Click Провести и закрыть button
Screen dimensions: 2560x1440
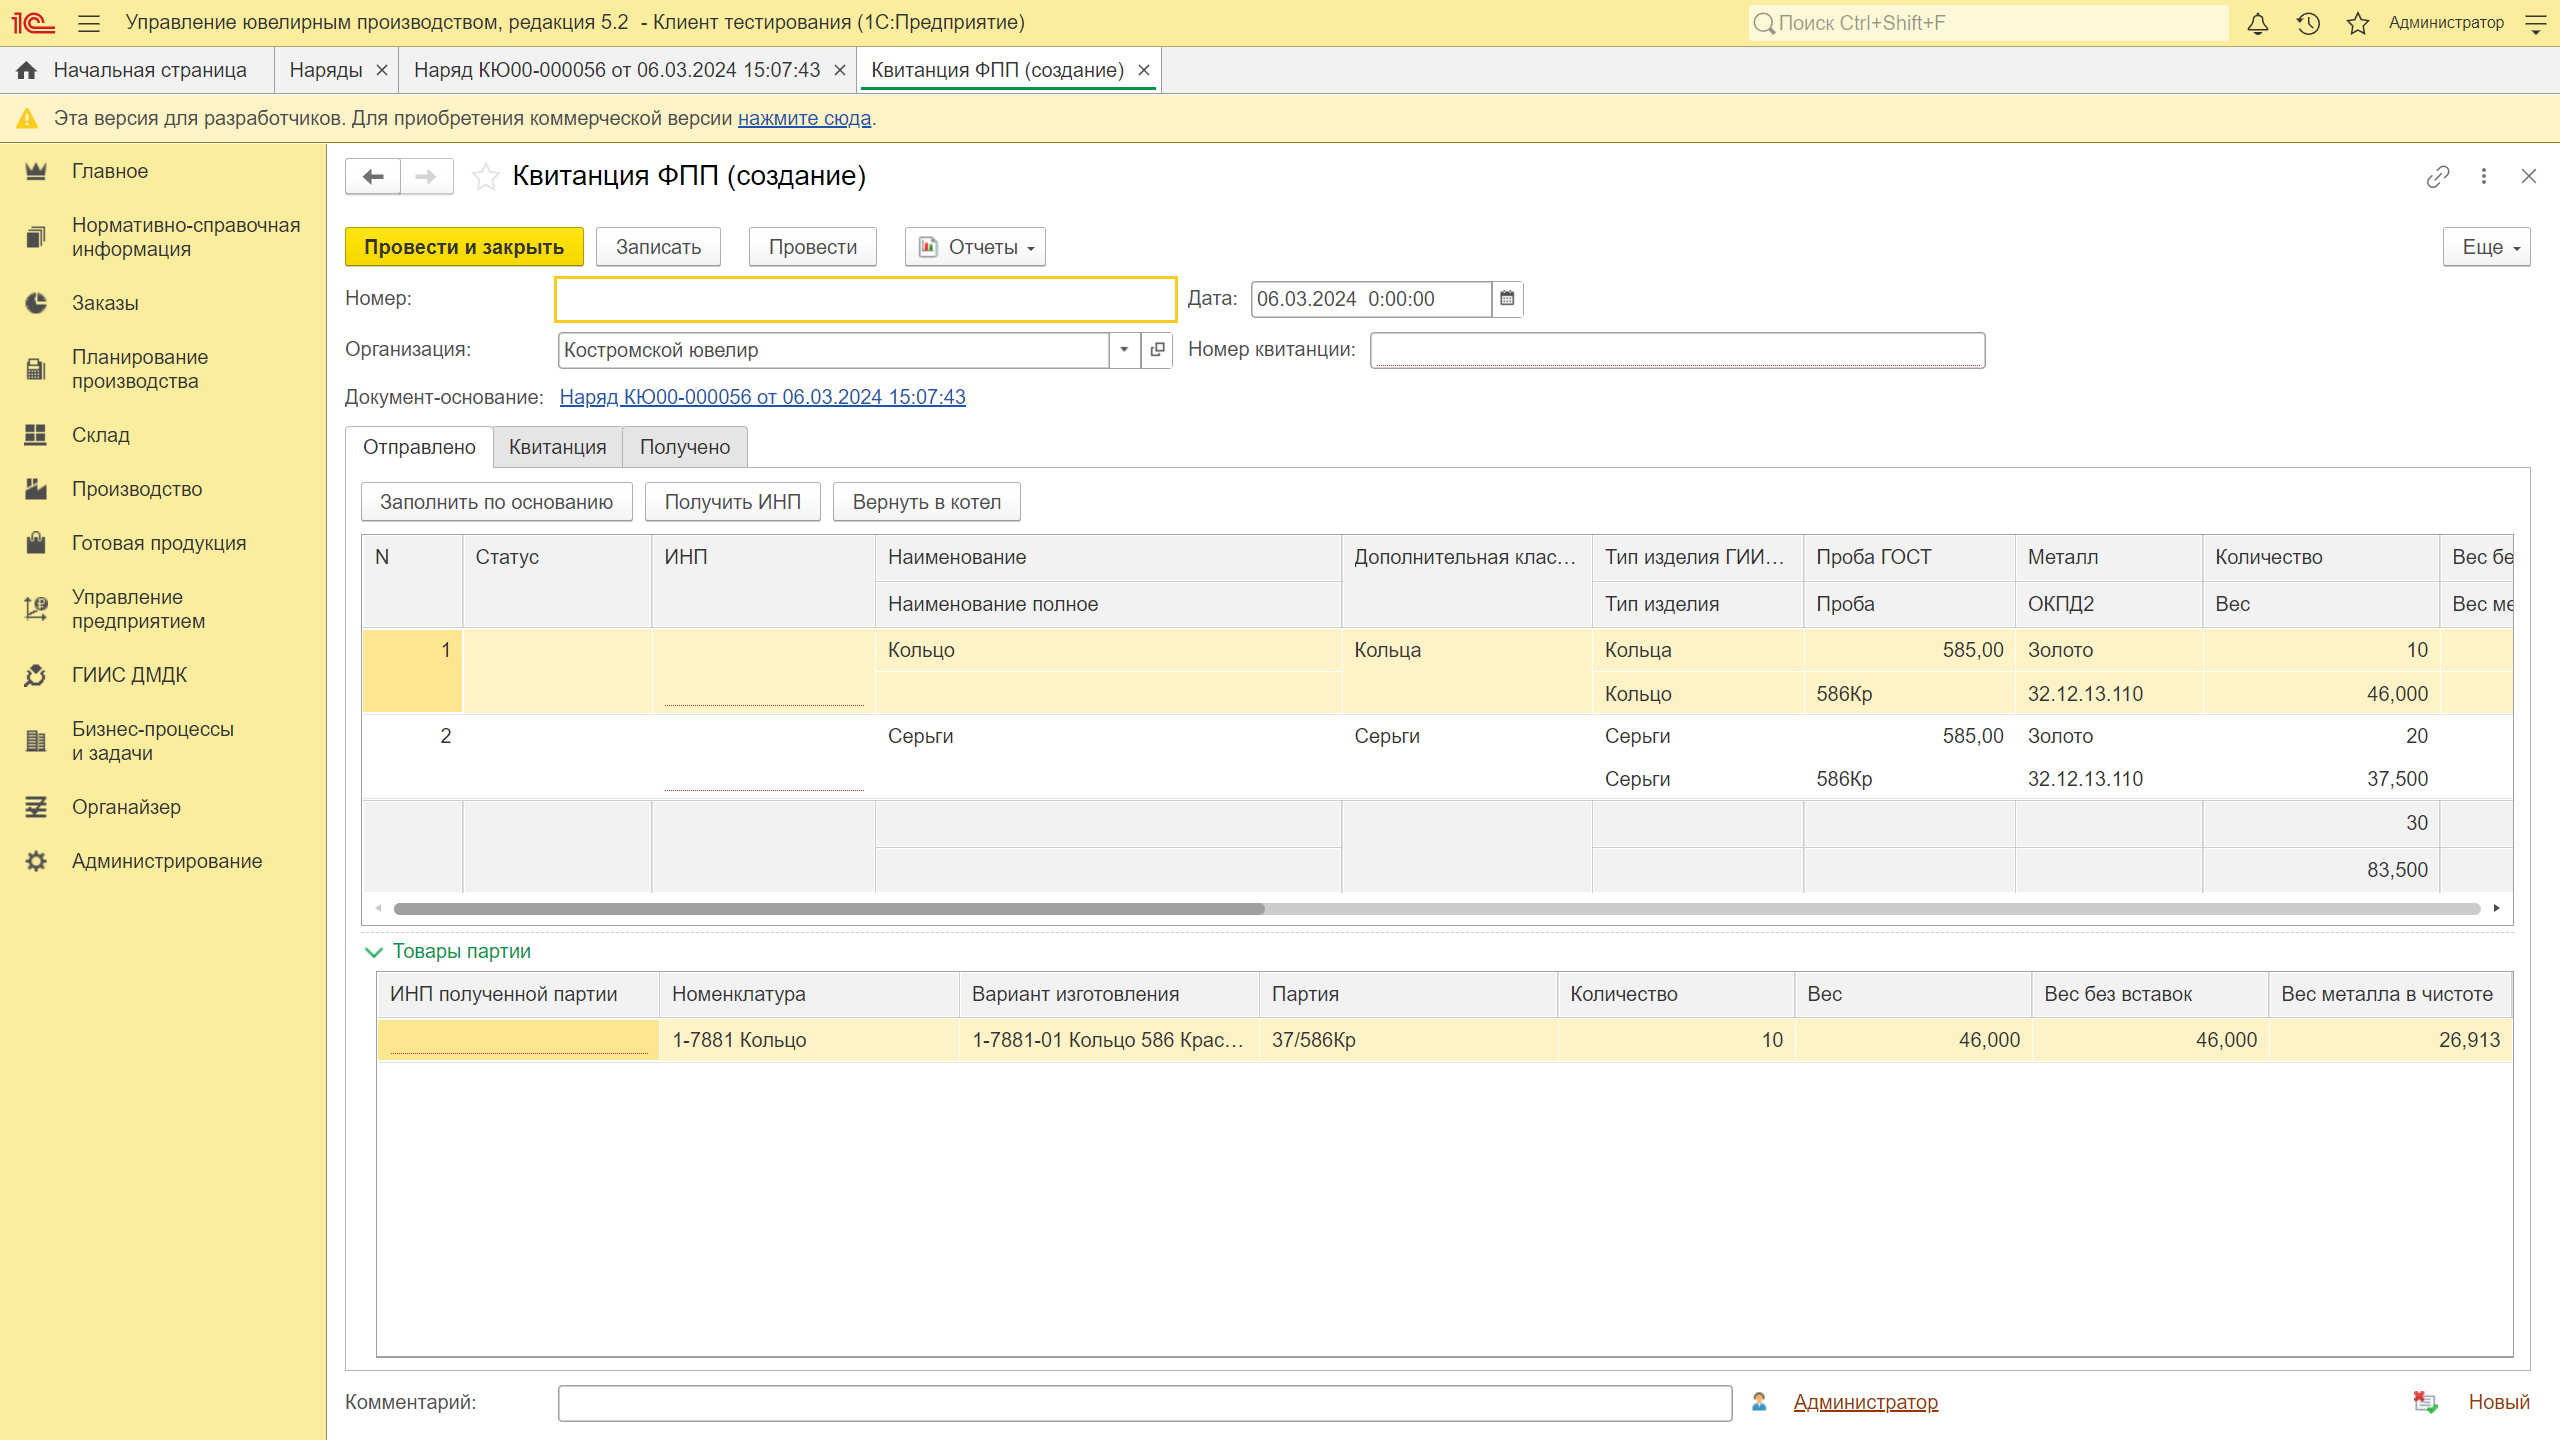click(464, 247)
